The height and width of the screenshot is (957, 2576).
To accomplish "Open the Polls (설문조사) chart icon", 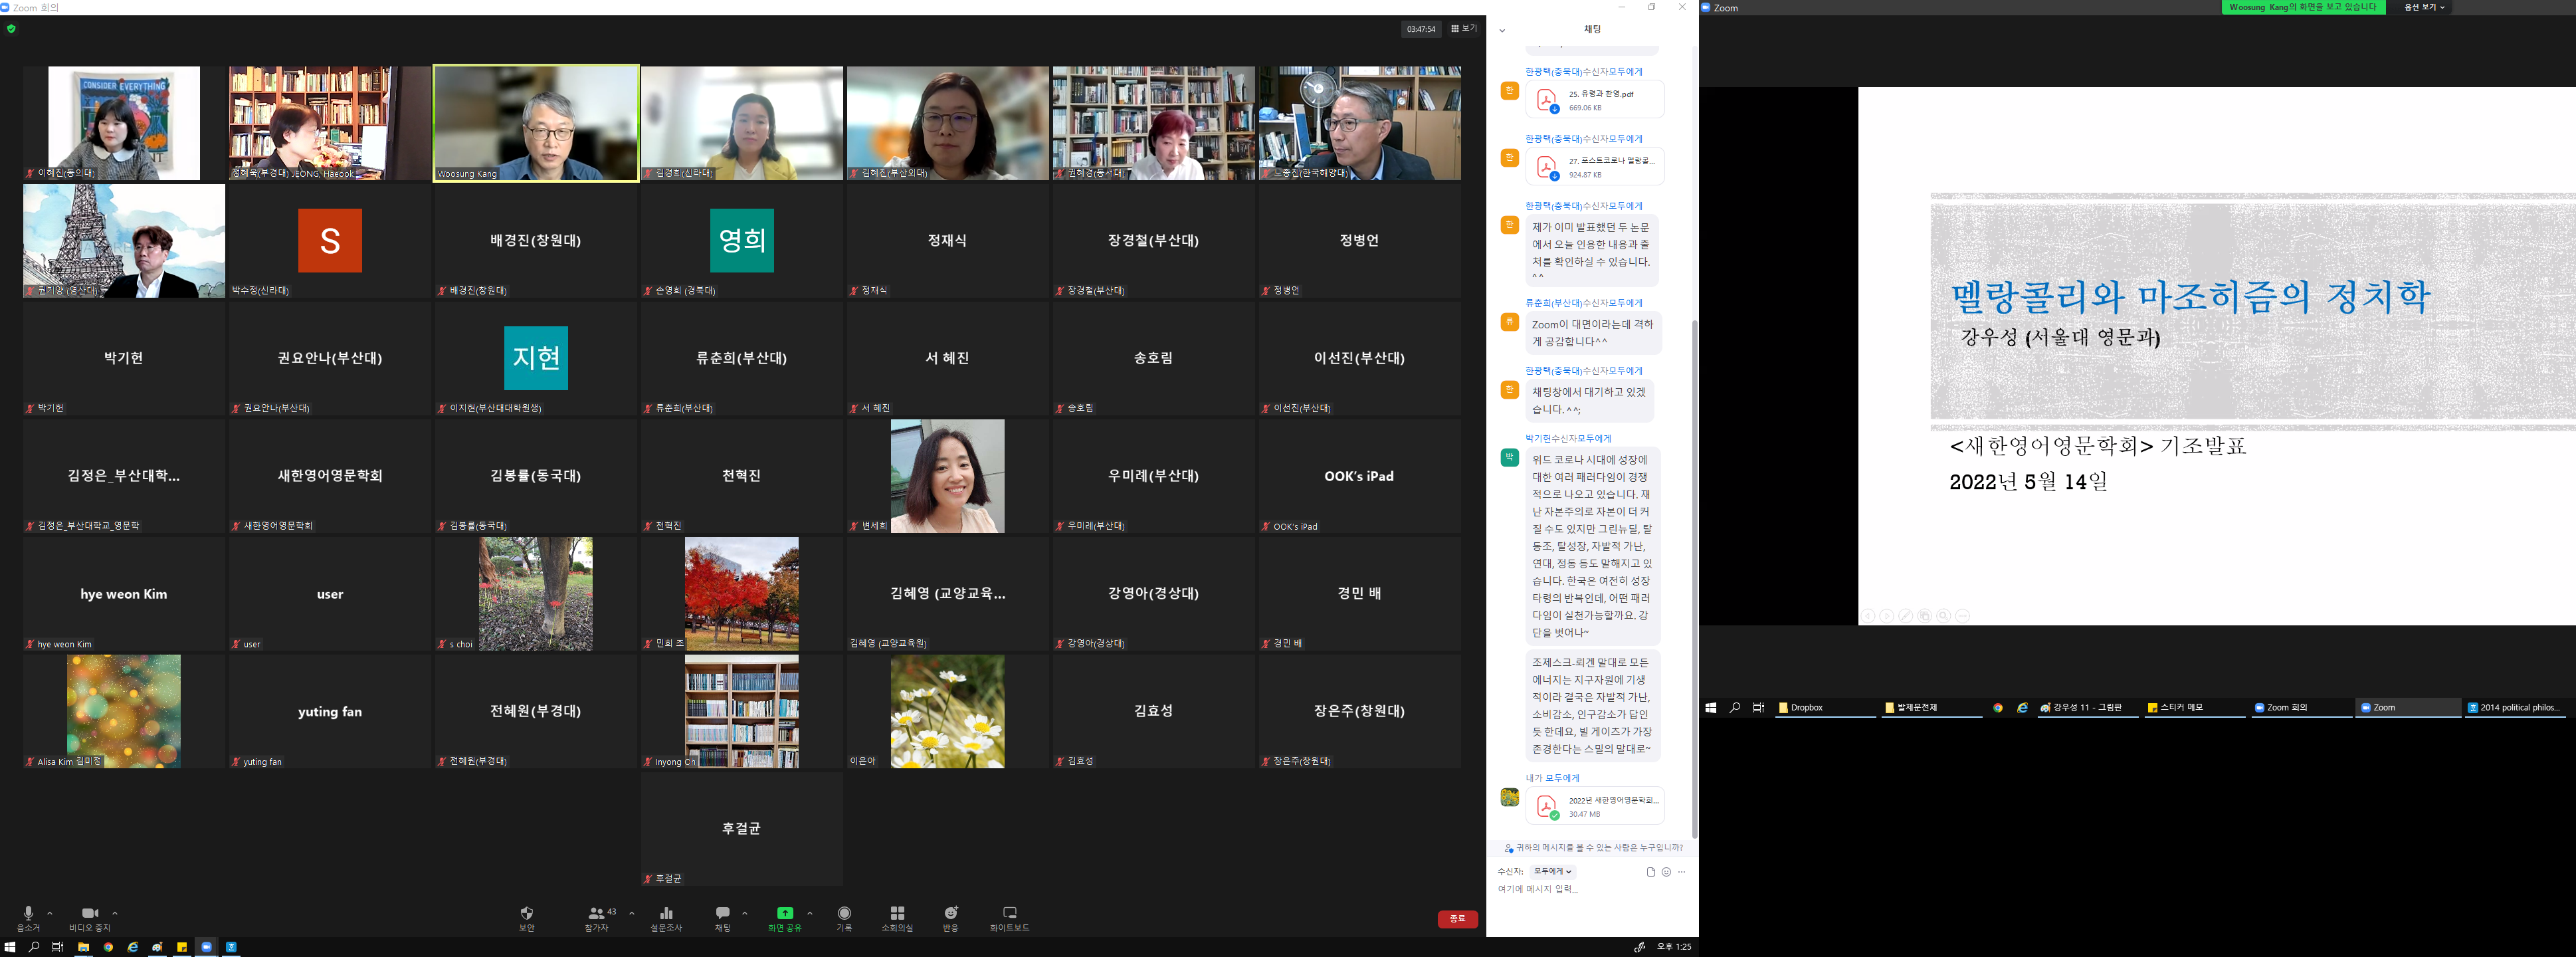I will click(x=666, y=914).
